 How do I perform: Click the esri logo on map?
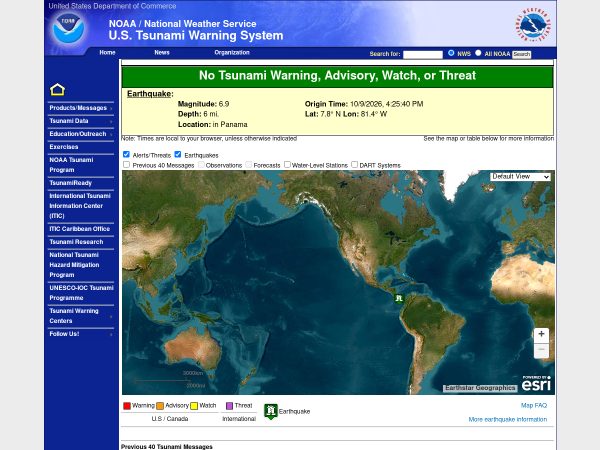[x=536, y=384]
